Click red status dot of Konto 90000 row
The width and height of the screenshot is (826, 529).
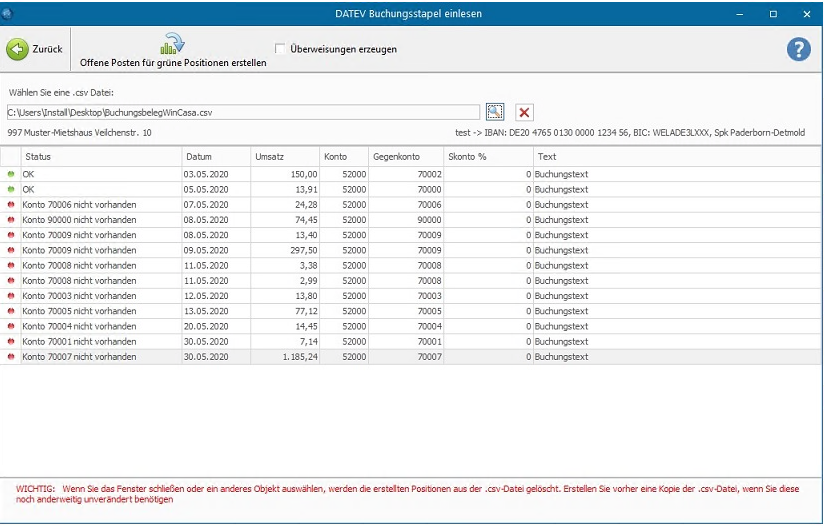11,220
